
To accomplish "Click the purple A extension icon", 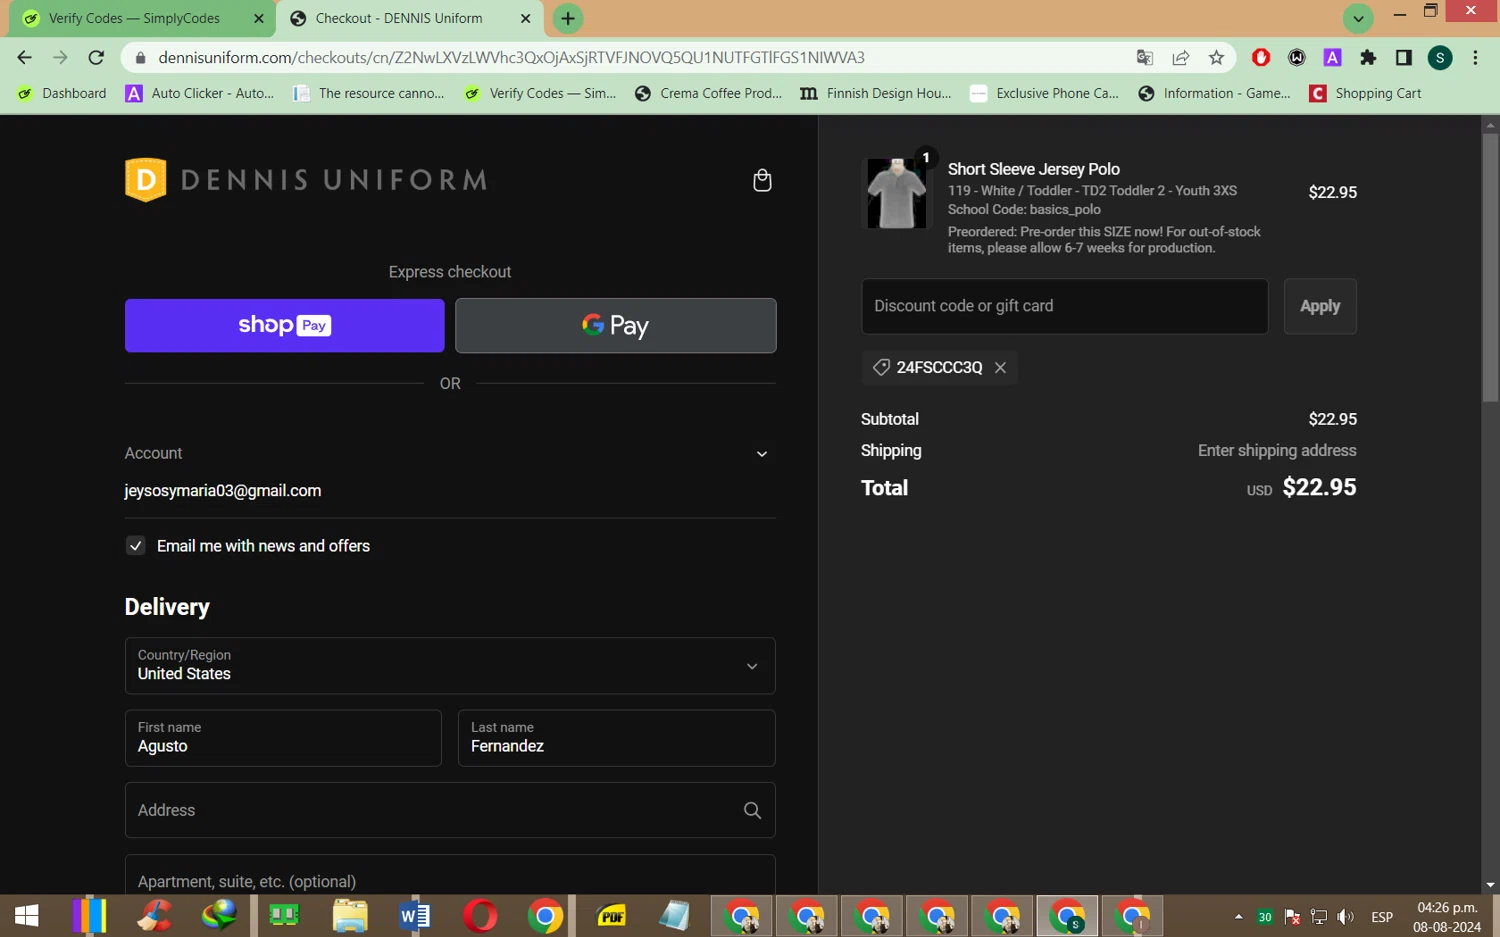I will [x=1332, y=58].
